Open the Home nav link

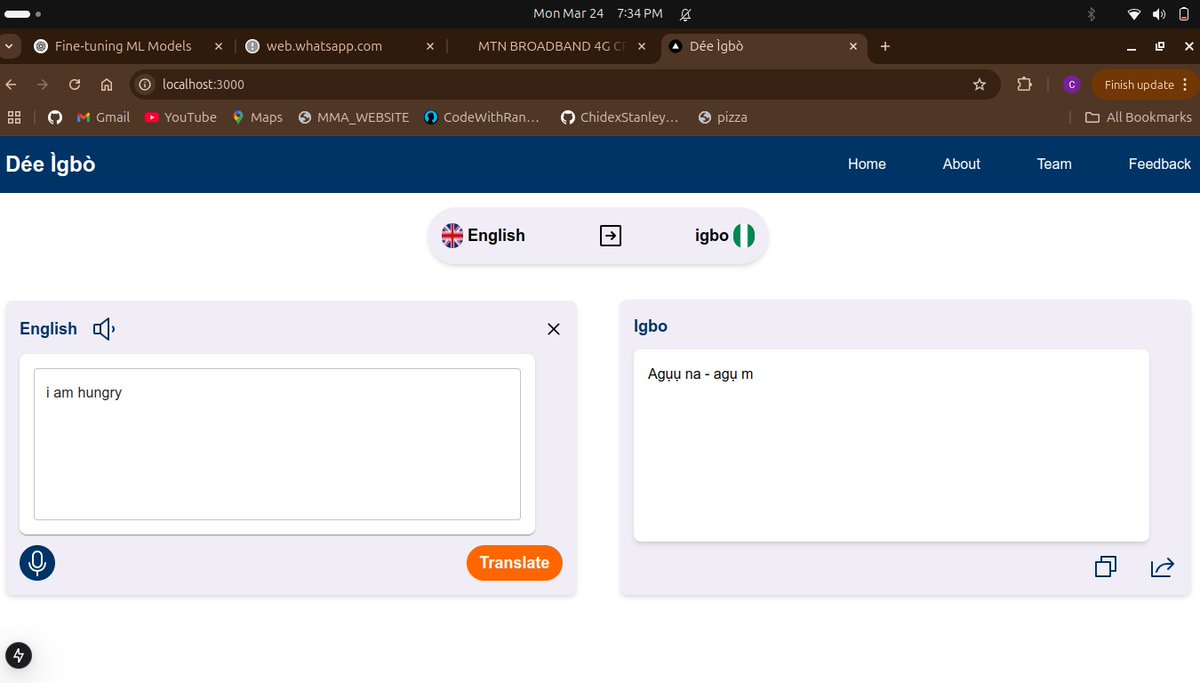(867, 164)
